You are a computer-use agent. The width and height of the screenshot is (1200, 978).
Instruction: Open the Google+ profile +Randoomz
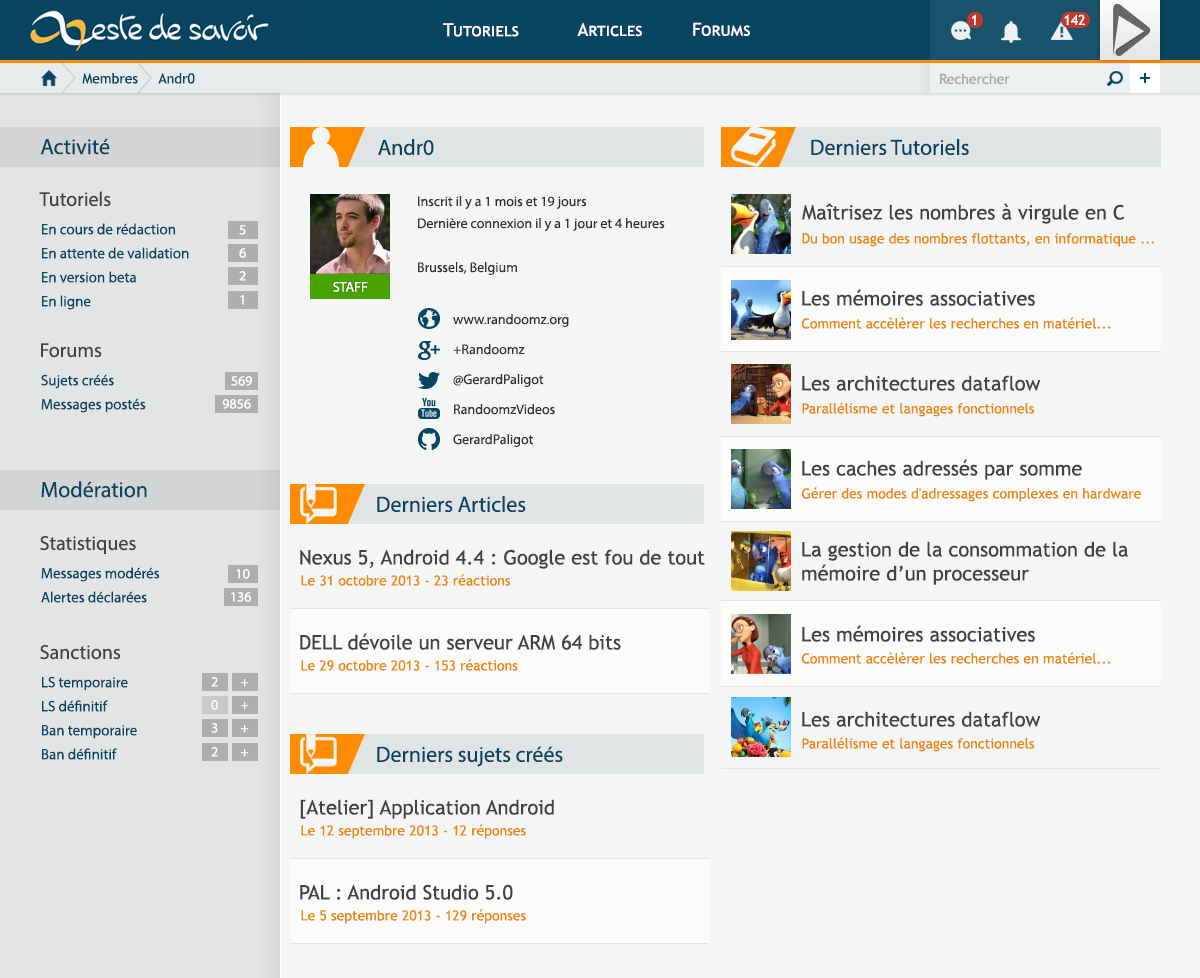coord(488,349)
